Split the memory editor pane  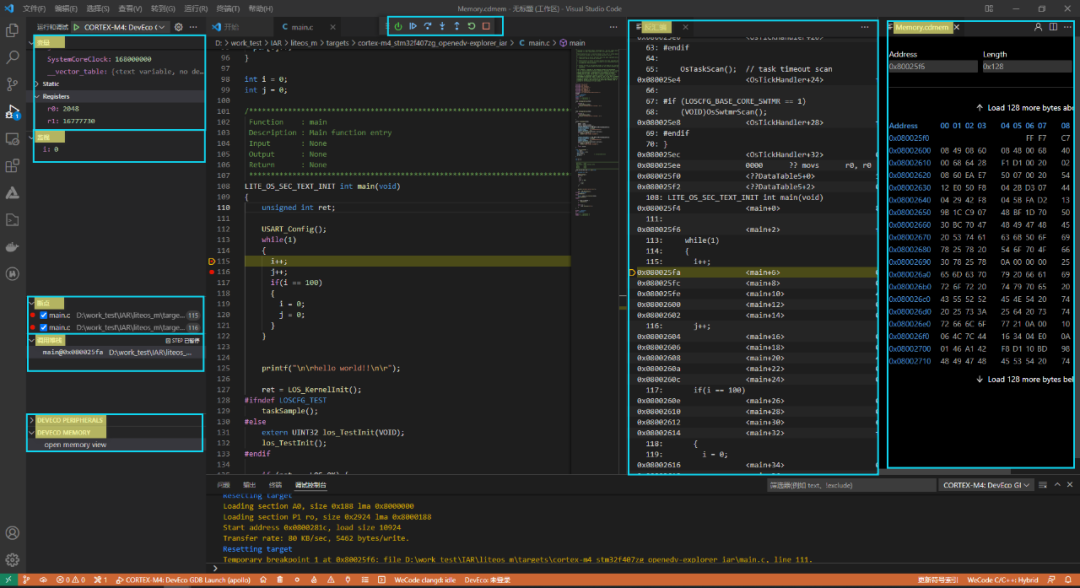pyautogui.click(x=1053, y=27)
